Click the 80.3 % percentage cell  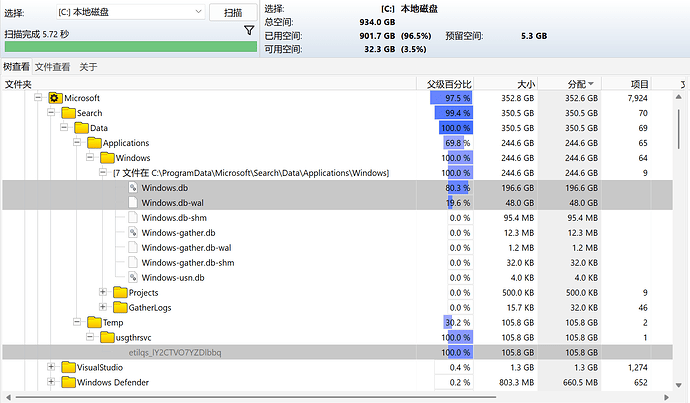[x=458, y=188]
